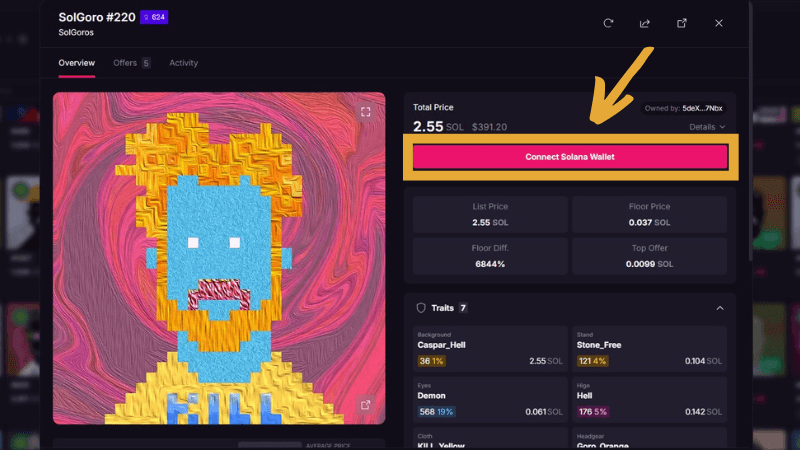
Task: Select the Overview tab
Action: pos(77,63)
